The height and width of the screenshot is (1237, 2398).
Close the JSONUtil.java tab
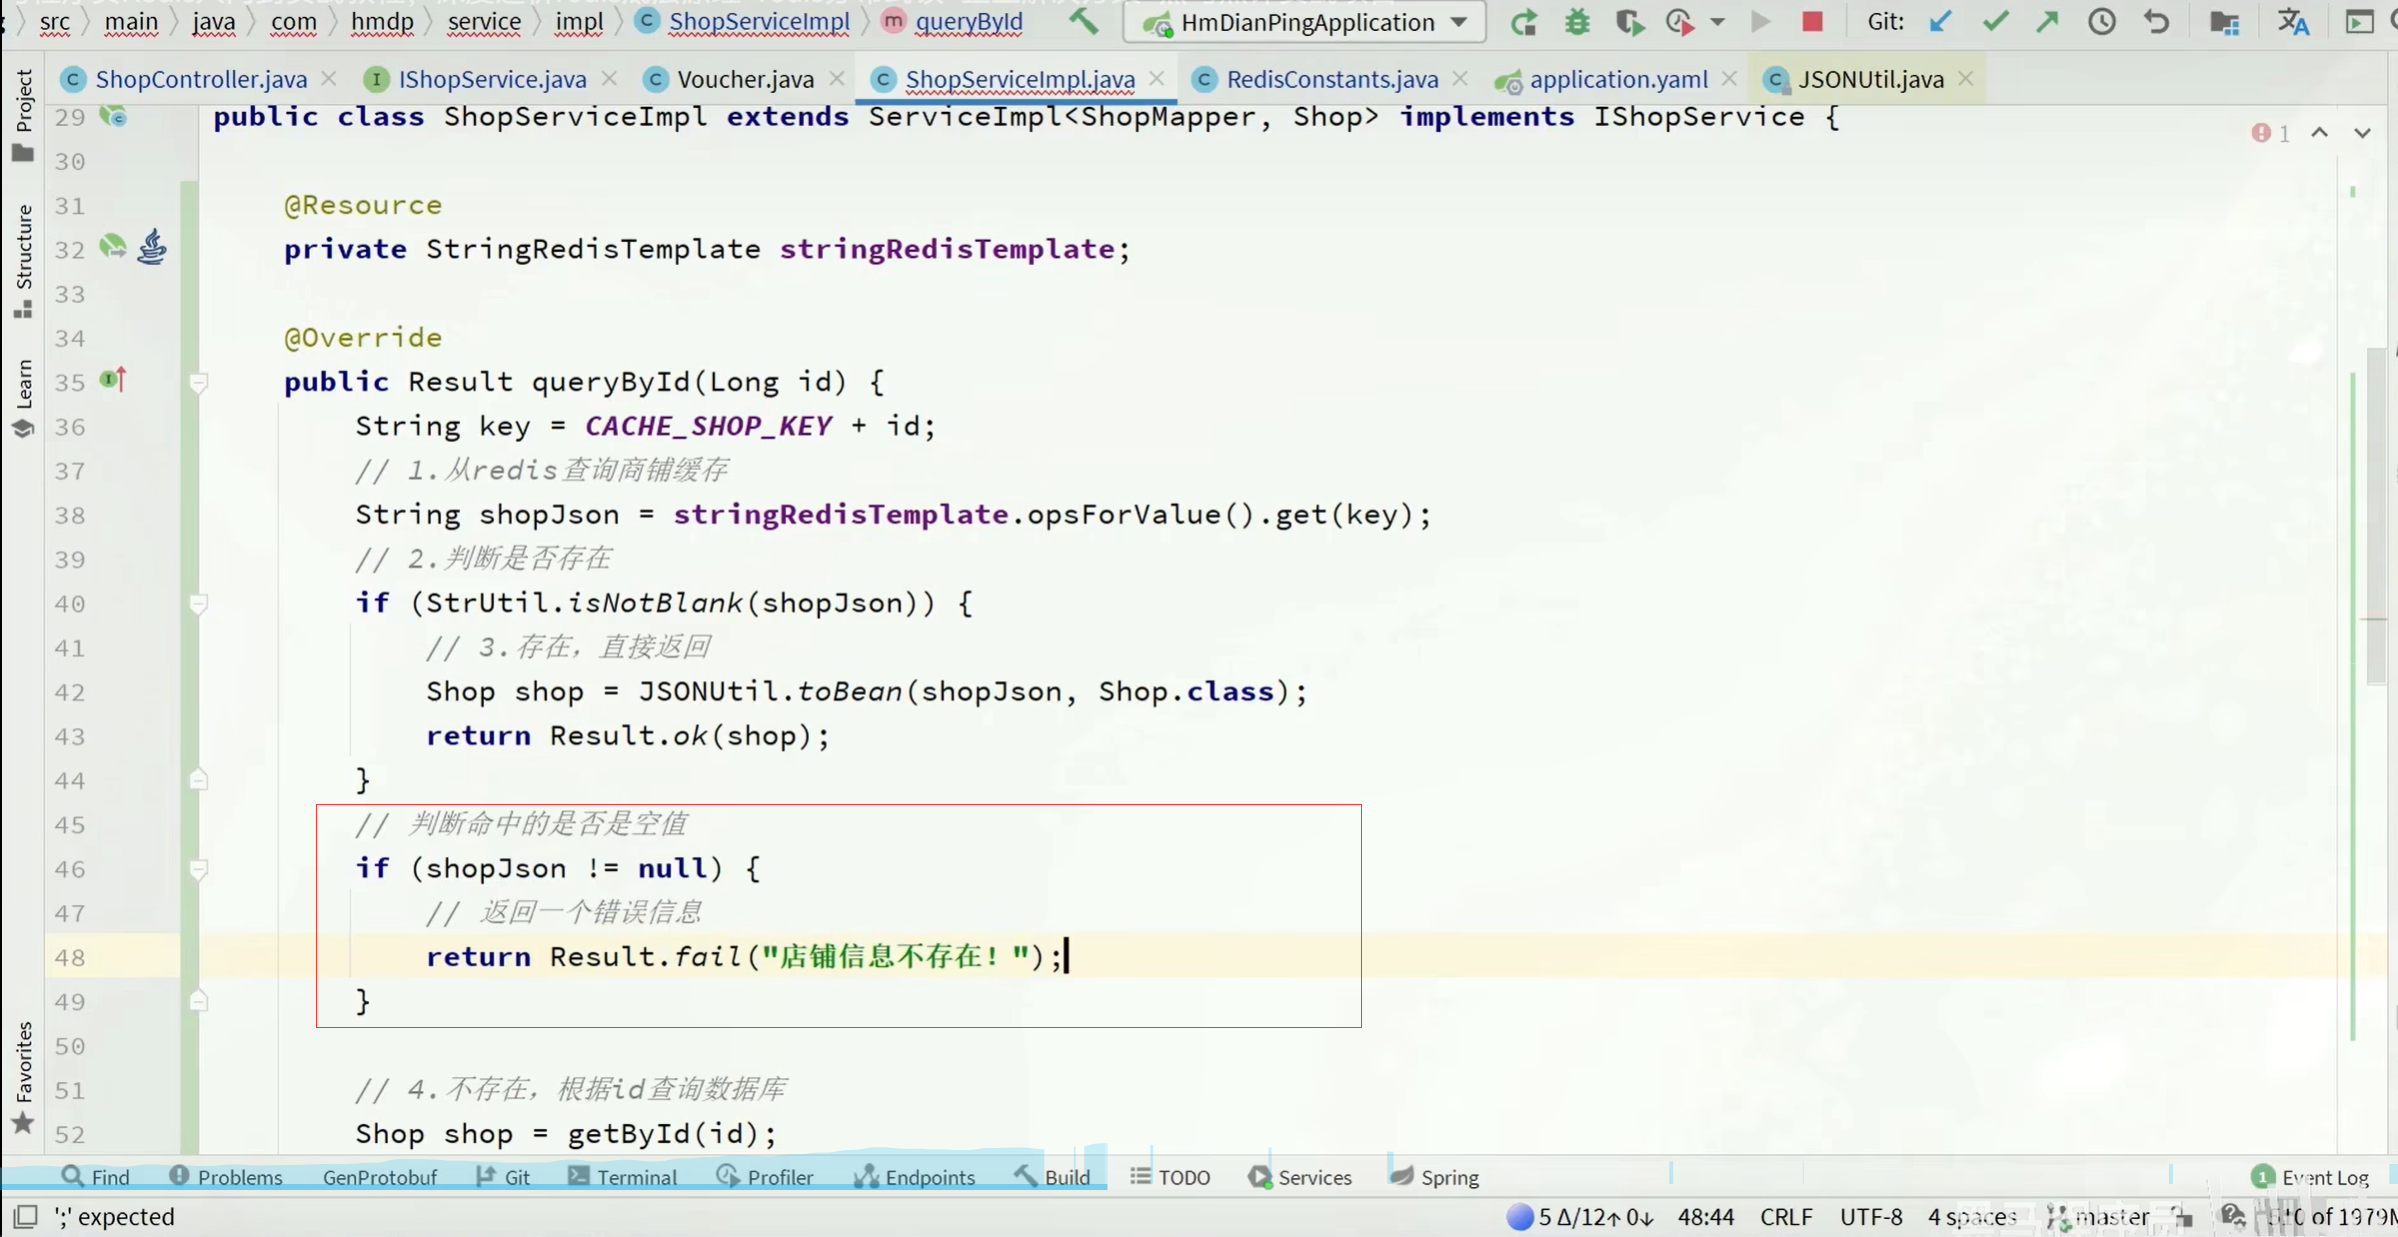click(1966, 78)
